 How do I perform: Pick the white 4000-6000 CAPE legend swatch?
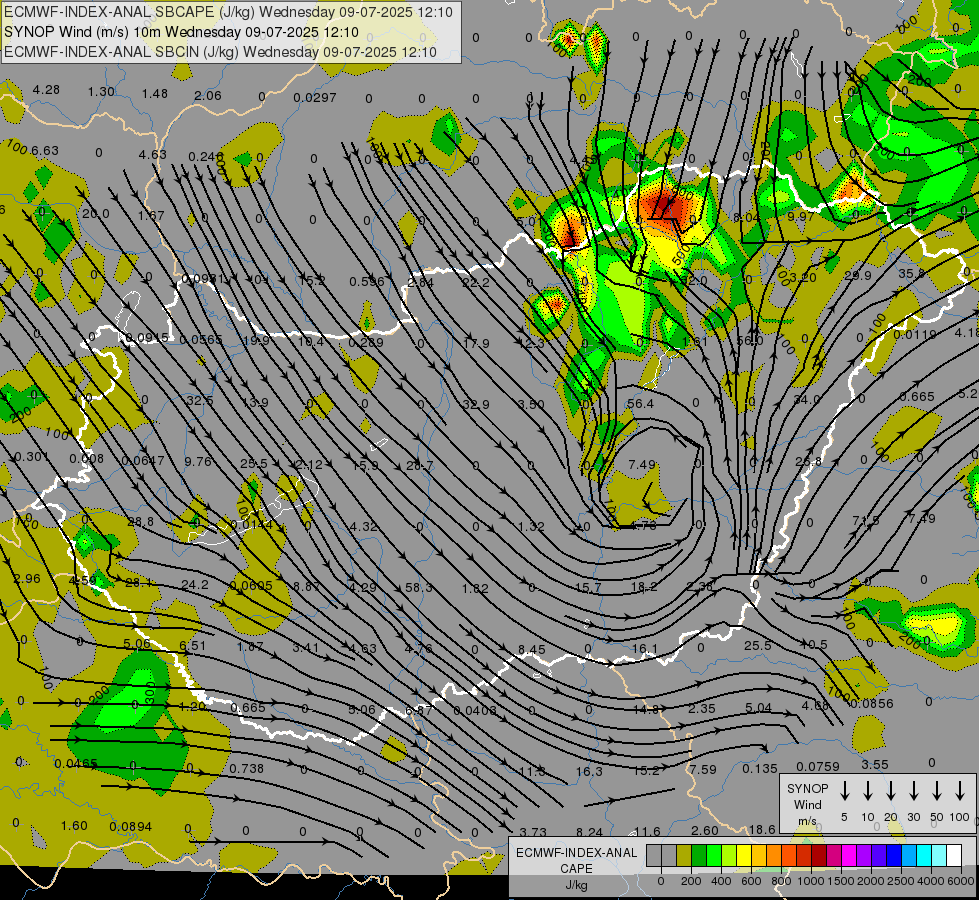[954, 856]
